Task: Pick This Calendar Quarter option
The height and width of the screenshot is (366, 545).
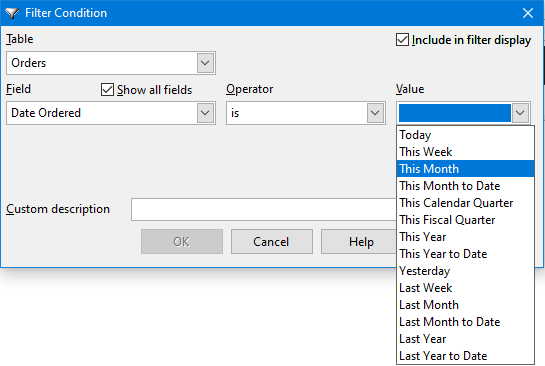Action: (465, 203)
